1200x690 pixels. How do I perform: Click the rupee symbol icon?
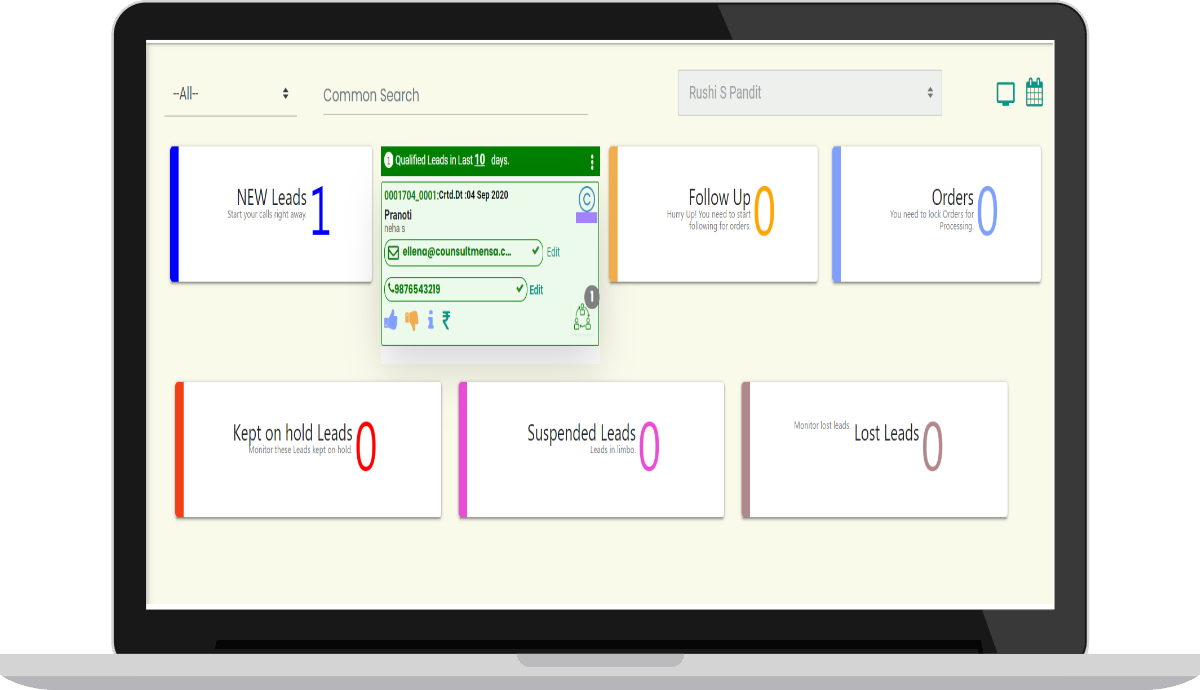[446, 320]
